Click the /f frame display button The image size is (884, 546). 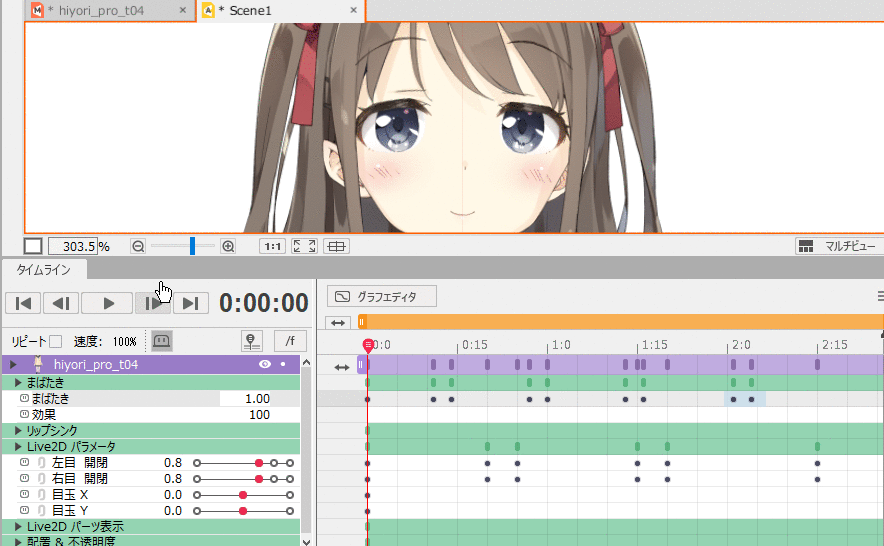[290, 341]
